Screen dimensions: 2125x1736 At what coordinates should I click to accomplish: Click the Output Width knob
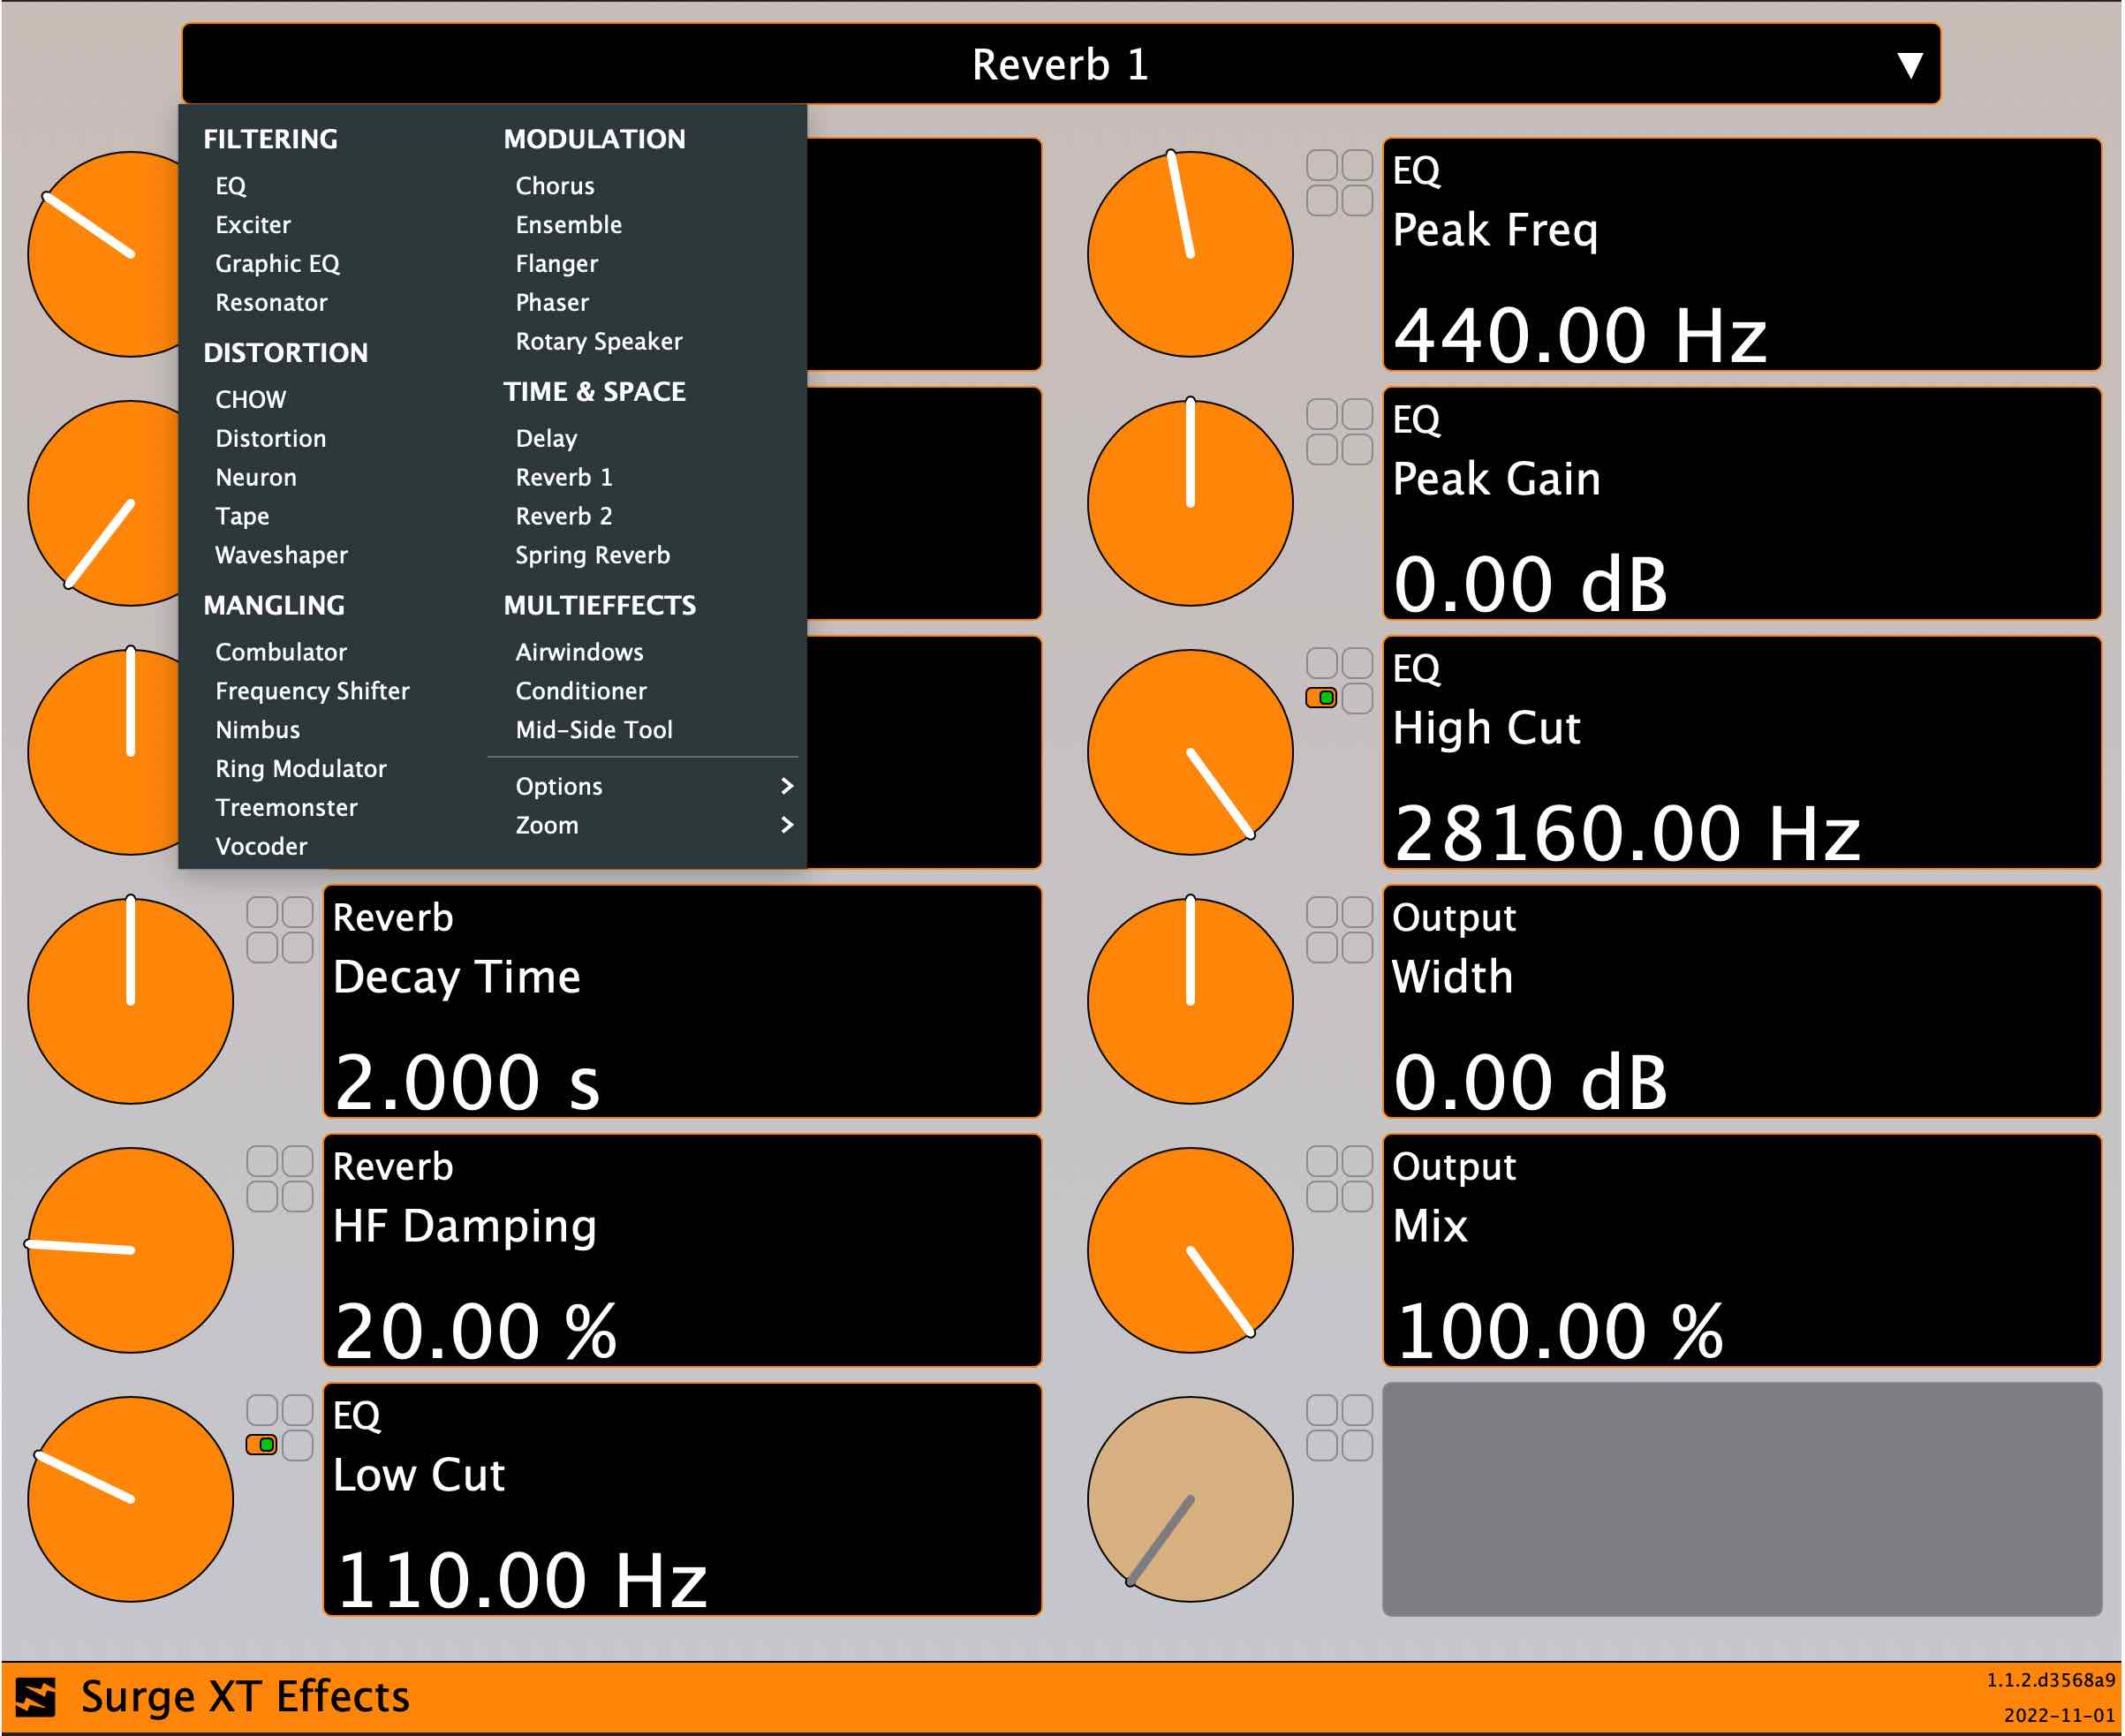[1190, 1001]
